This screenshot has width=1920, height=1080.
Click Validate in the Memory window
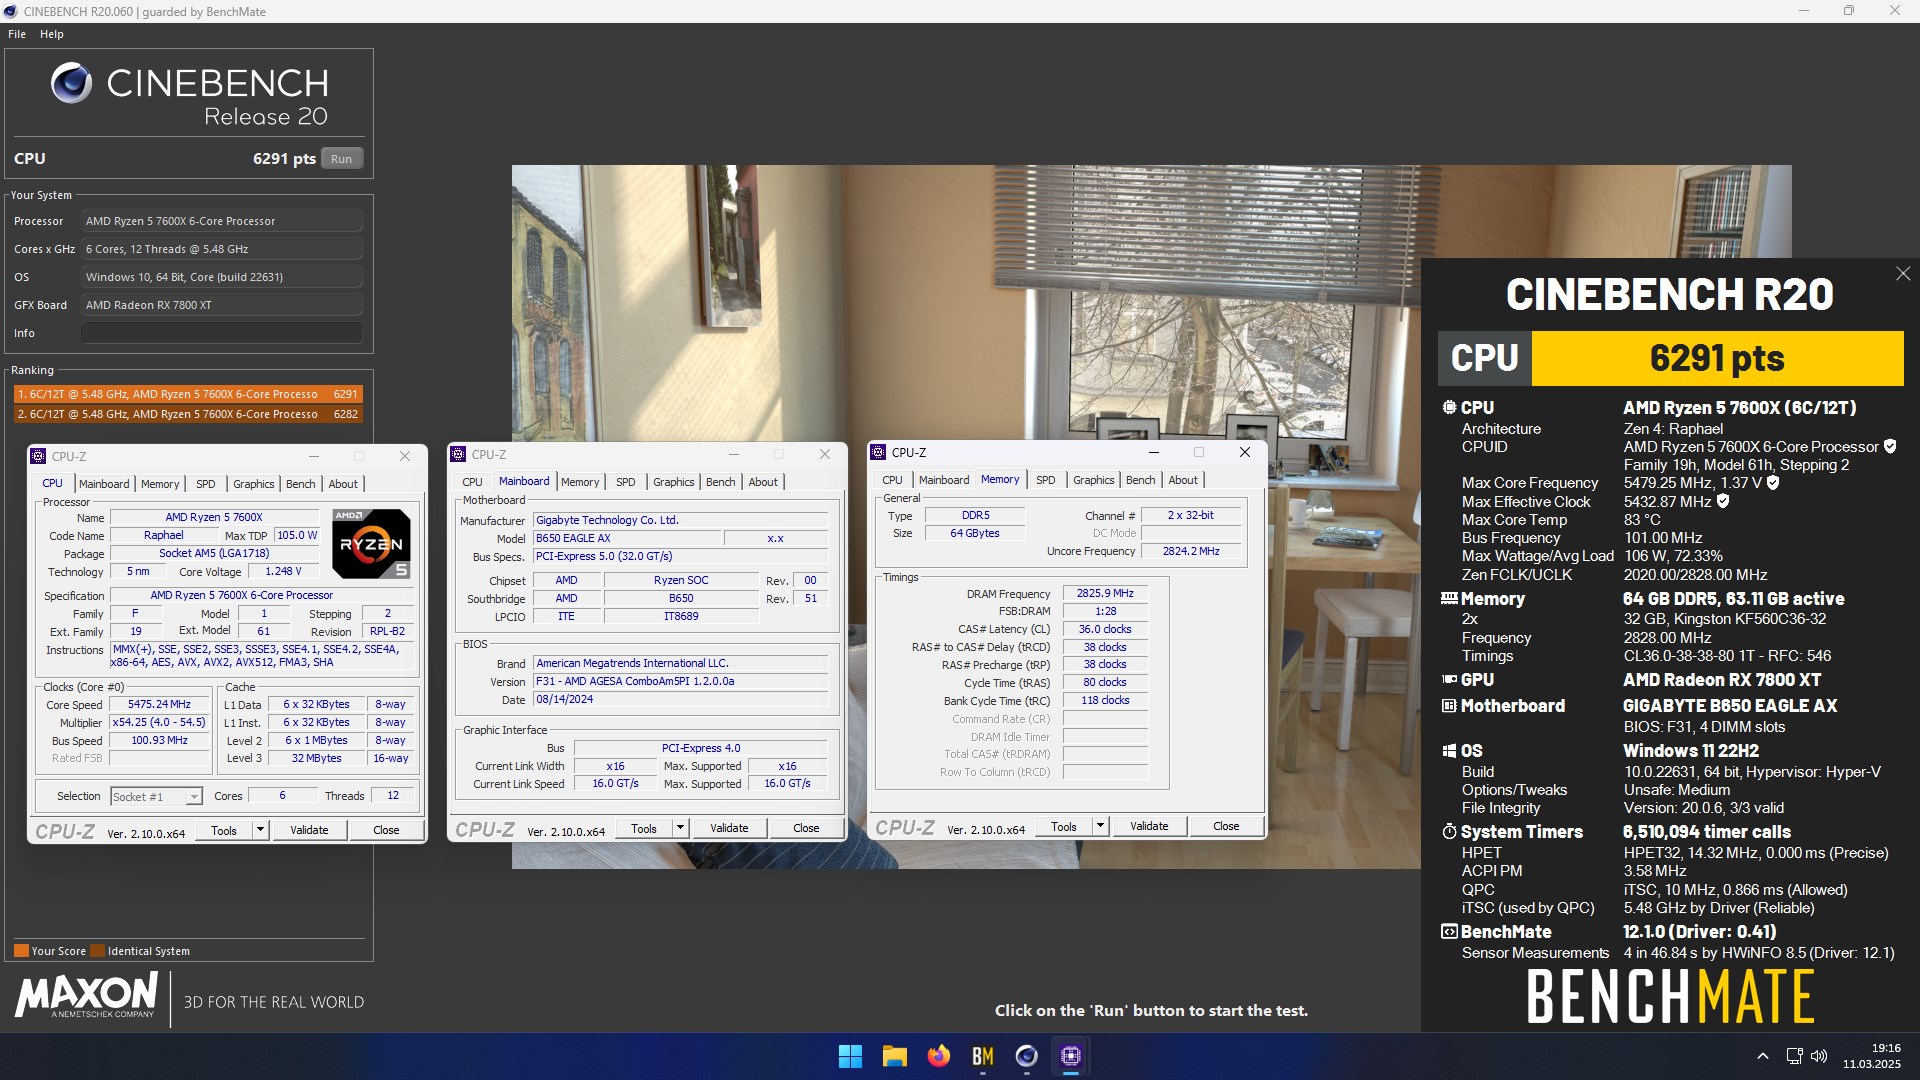point(1149,826)
